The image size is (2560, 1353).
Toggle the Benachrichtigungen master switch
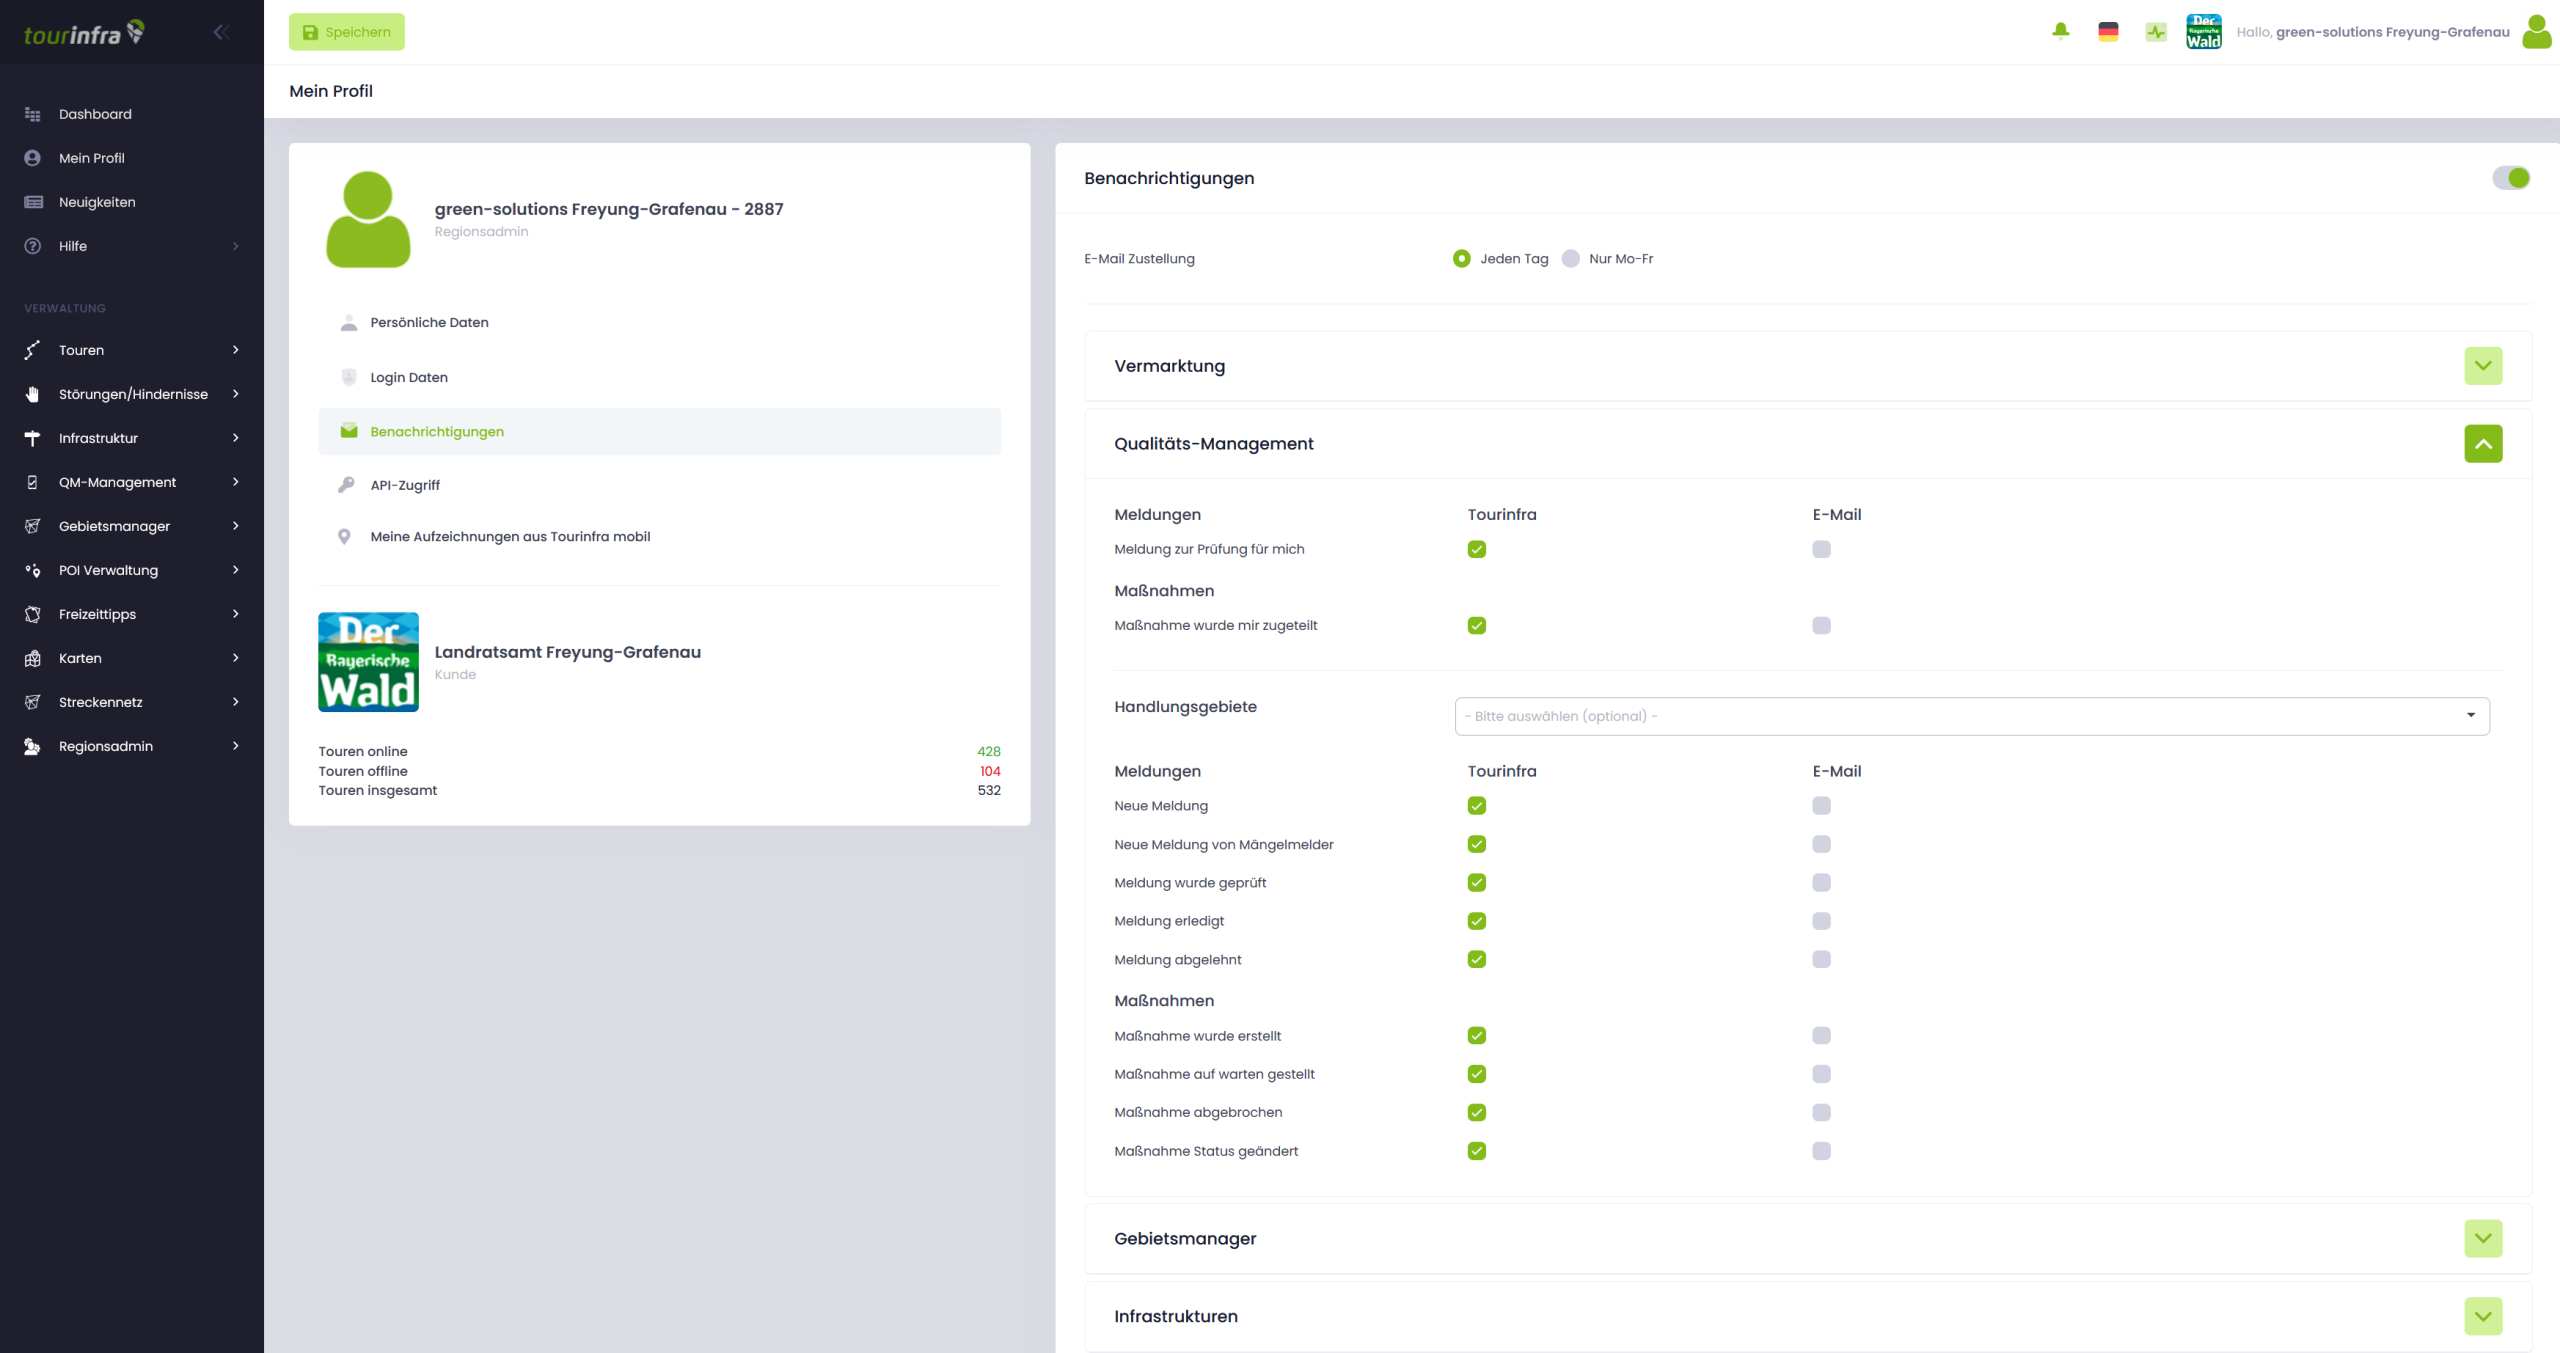click(x=2511, y=178)
